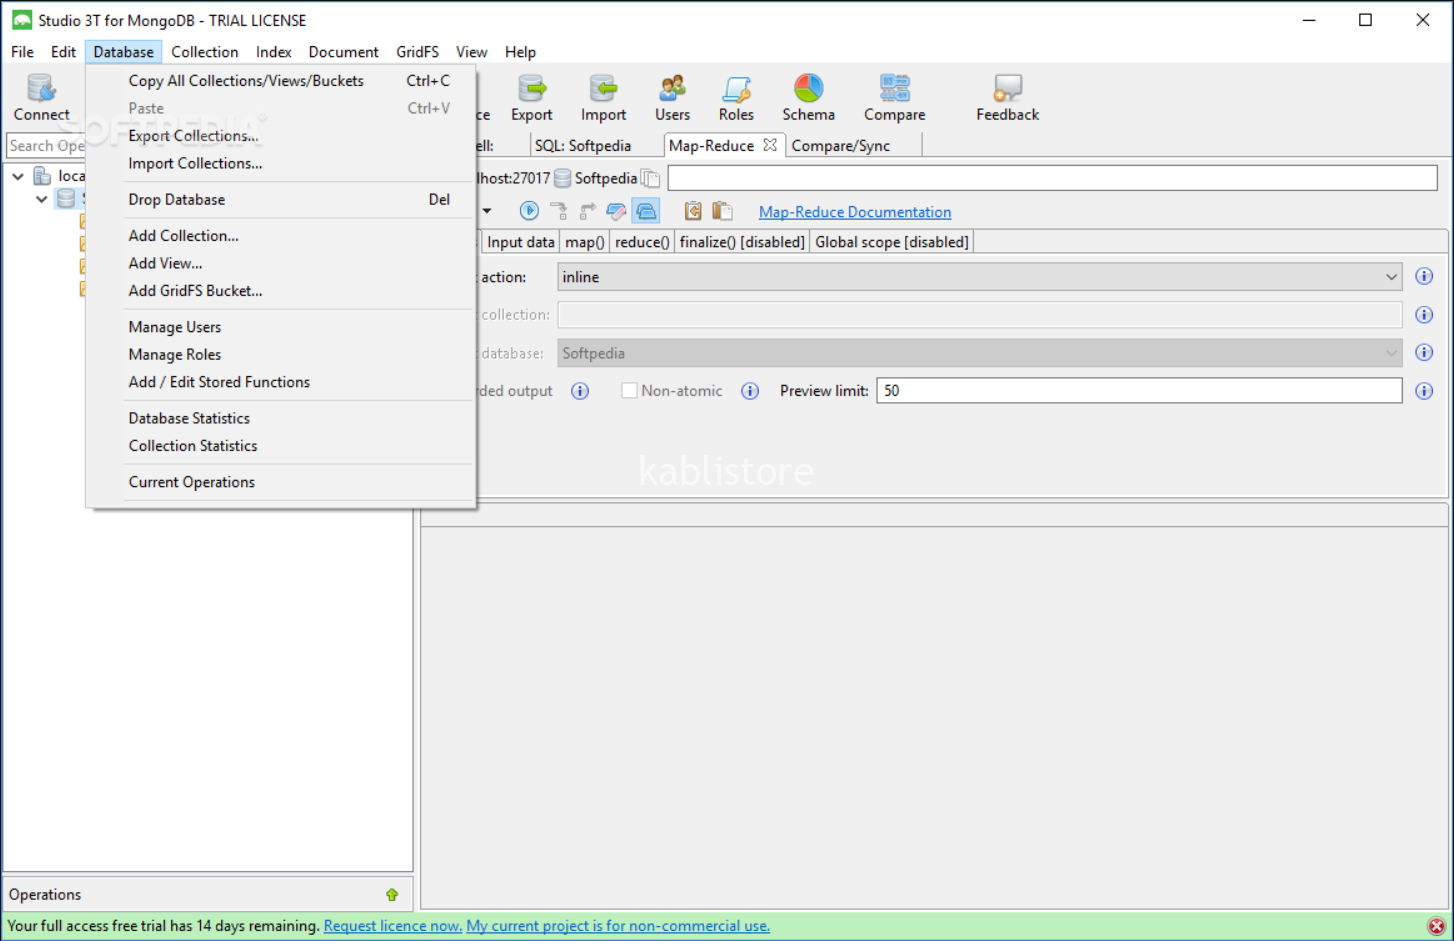Image resolution: width=1454 pixels, height=941 pixels.
Task: Open the small dropdown arrow left of run icon
Action: (x=487, y=211)
